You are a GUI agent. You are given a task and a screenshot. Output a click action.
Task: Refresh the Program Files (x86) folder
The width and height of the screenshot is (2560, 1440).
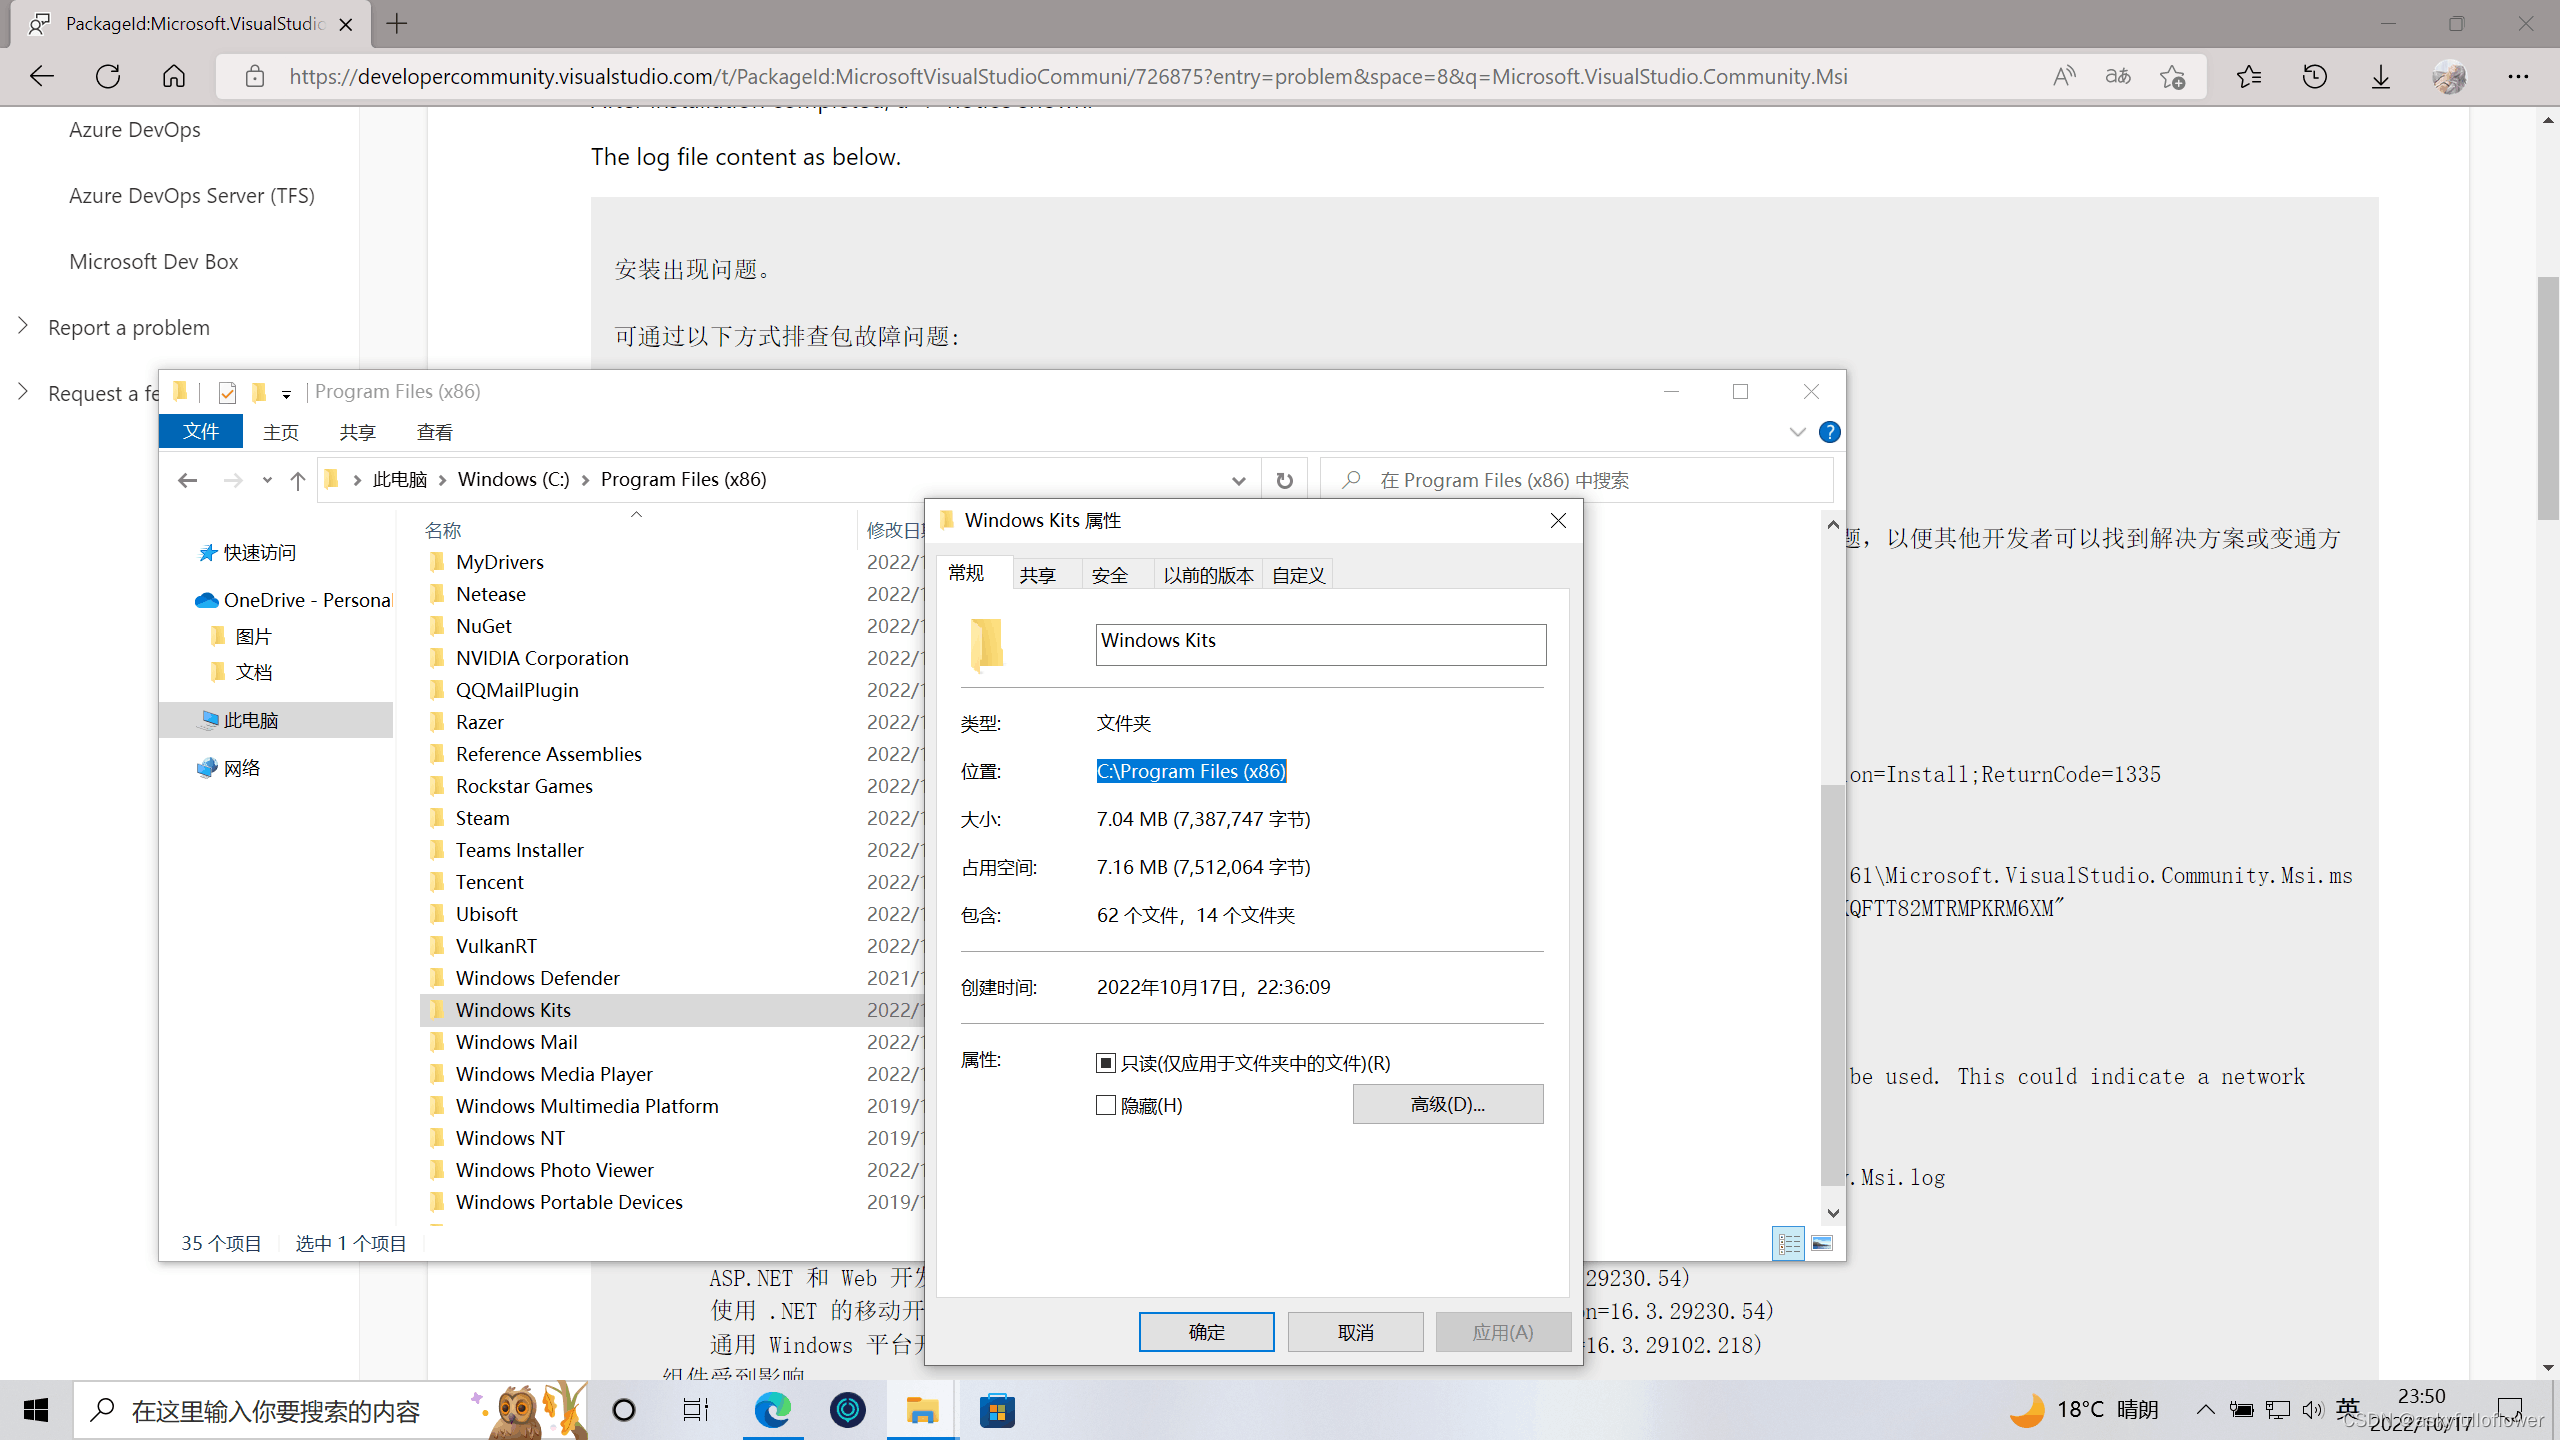pyautogui.click(x=1285, y=480)
